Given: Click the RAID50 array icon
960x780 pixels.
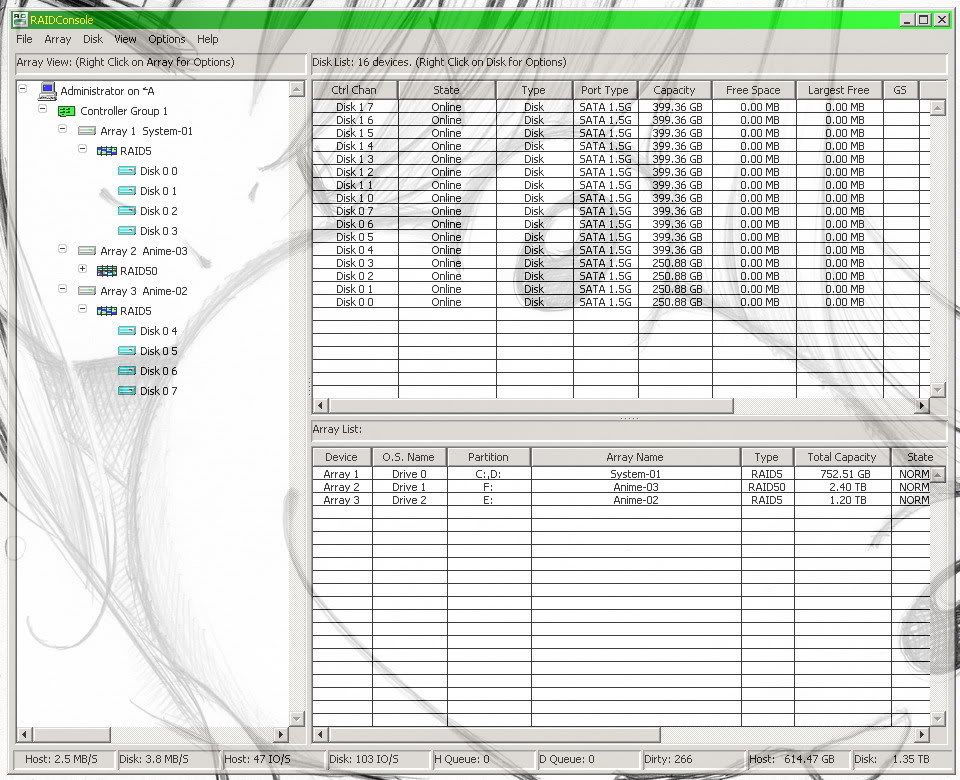Looking at the screenshot, I should coord(107,271).
